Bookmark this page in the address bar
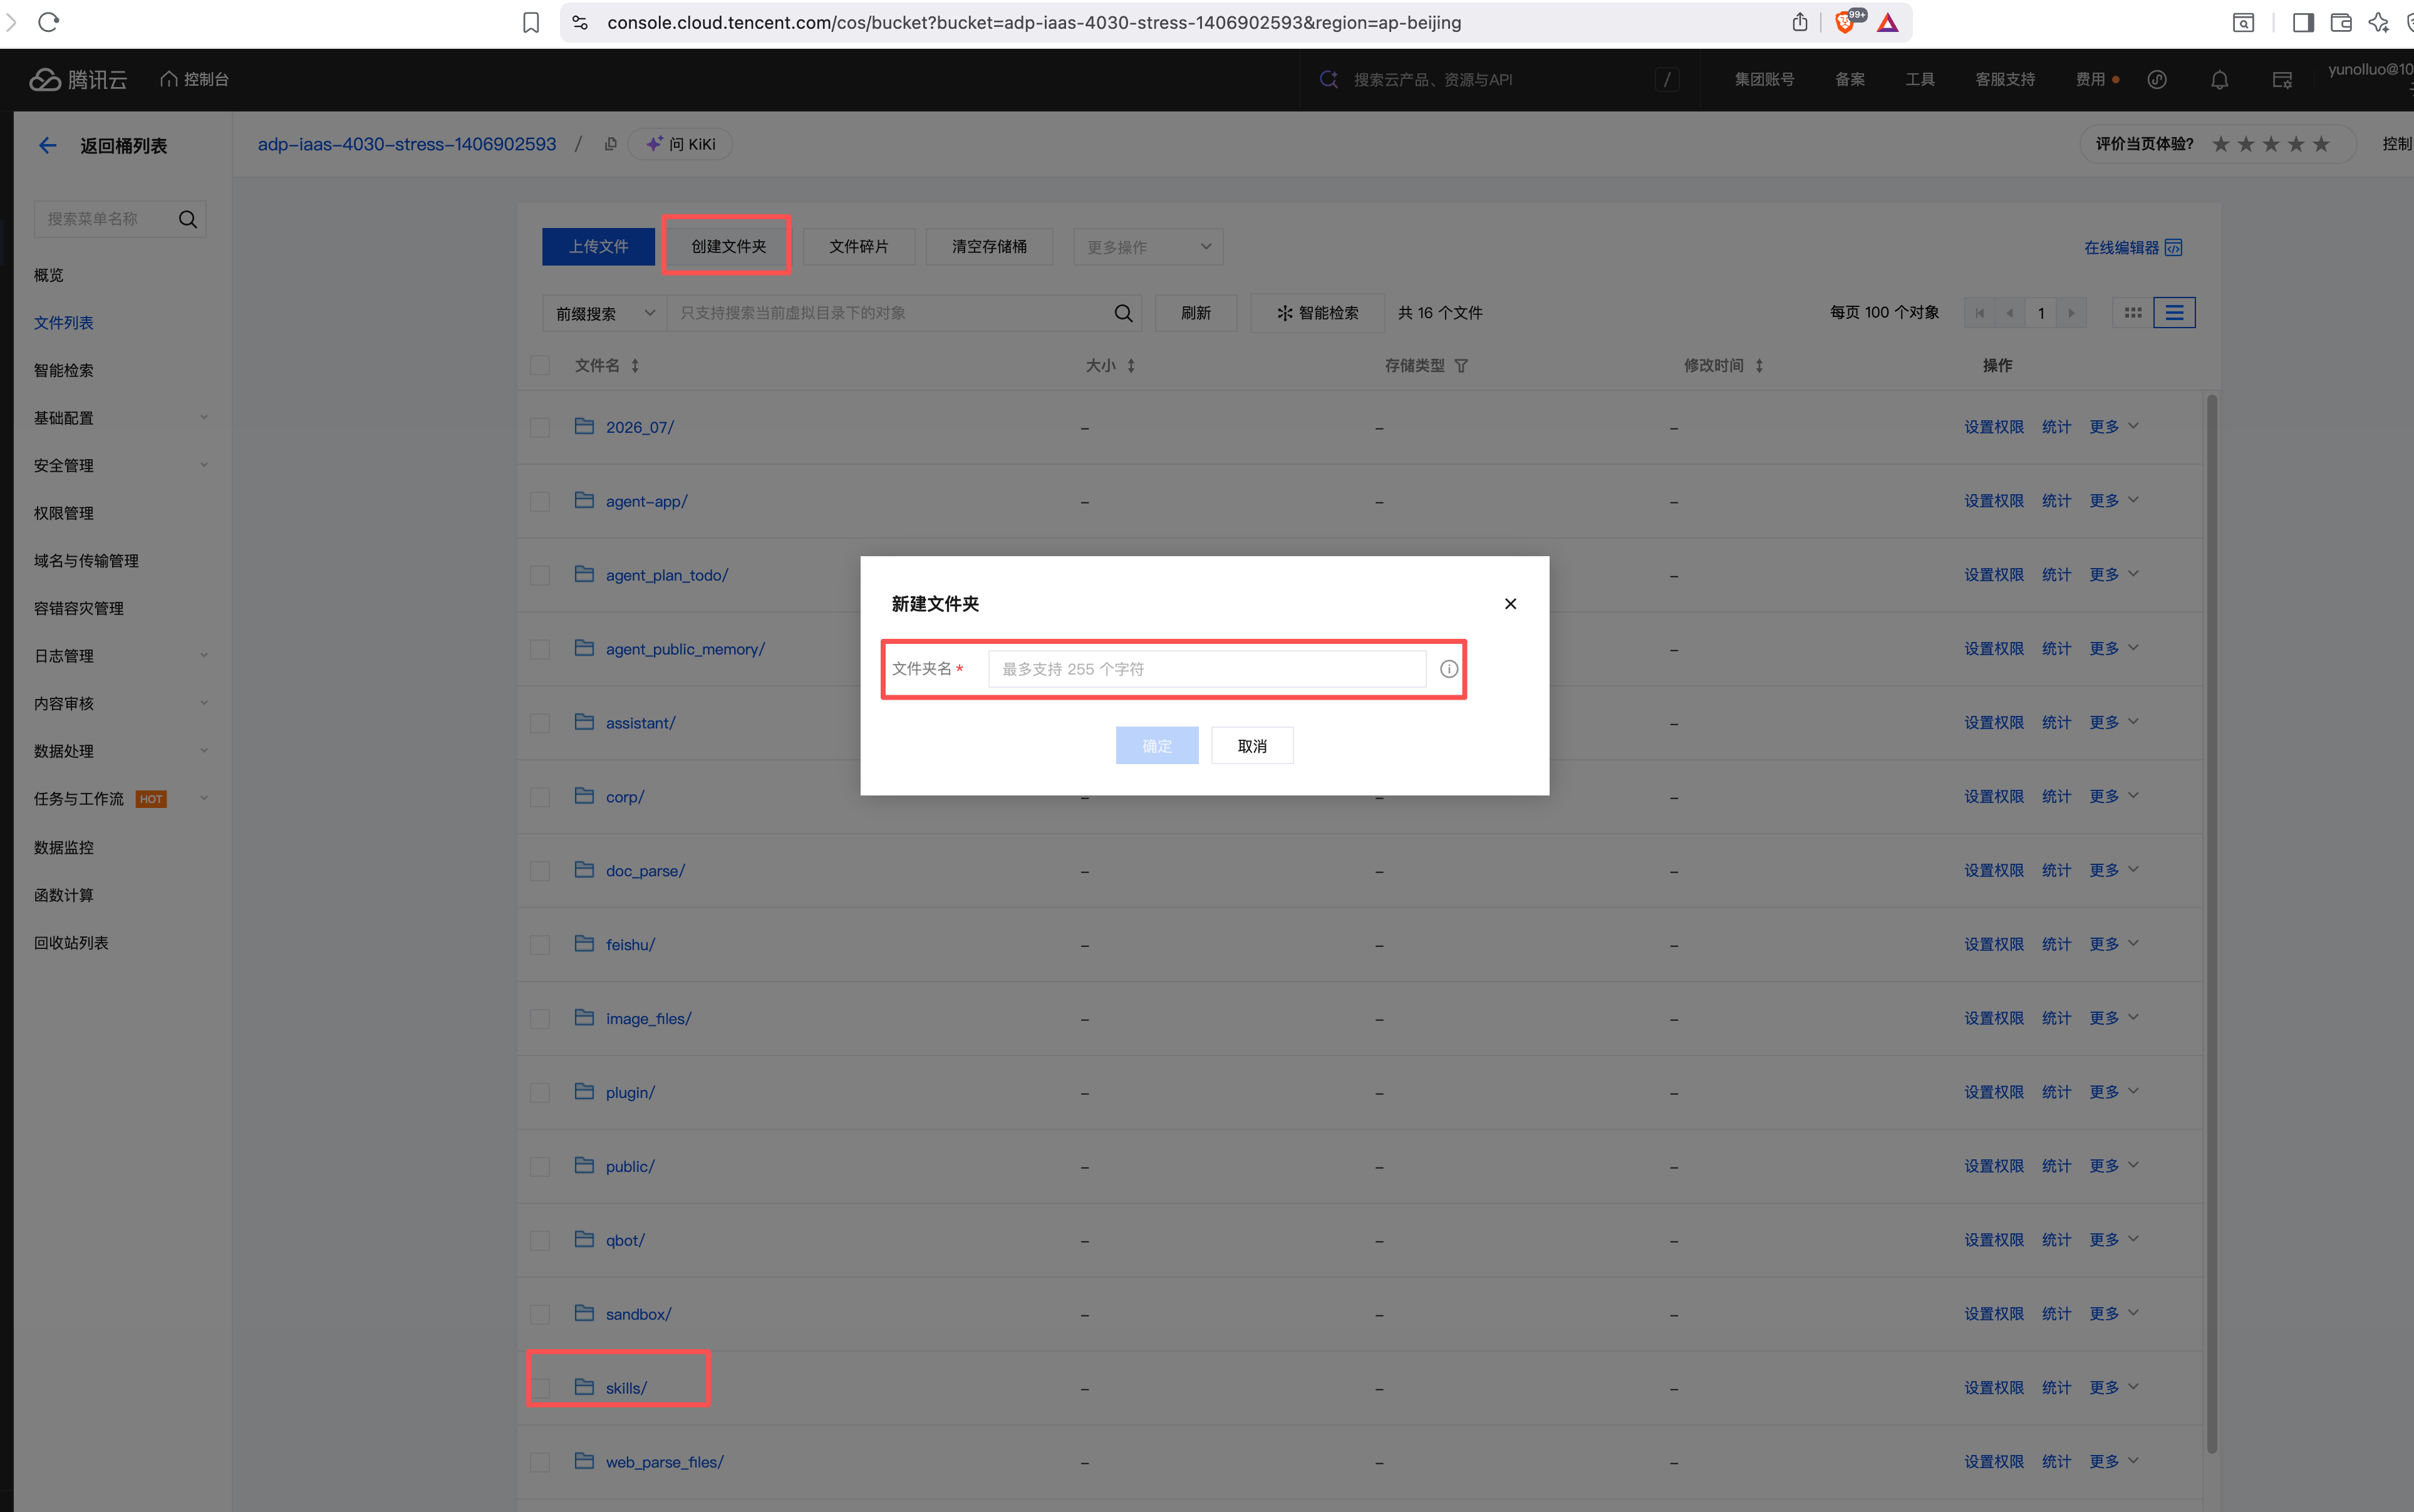The image size is (2414, 1512). tap(531, 22)
